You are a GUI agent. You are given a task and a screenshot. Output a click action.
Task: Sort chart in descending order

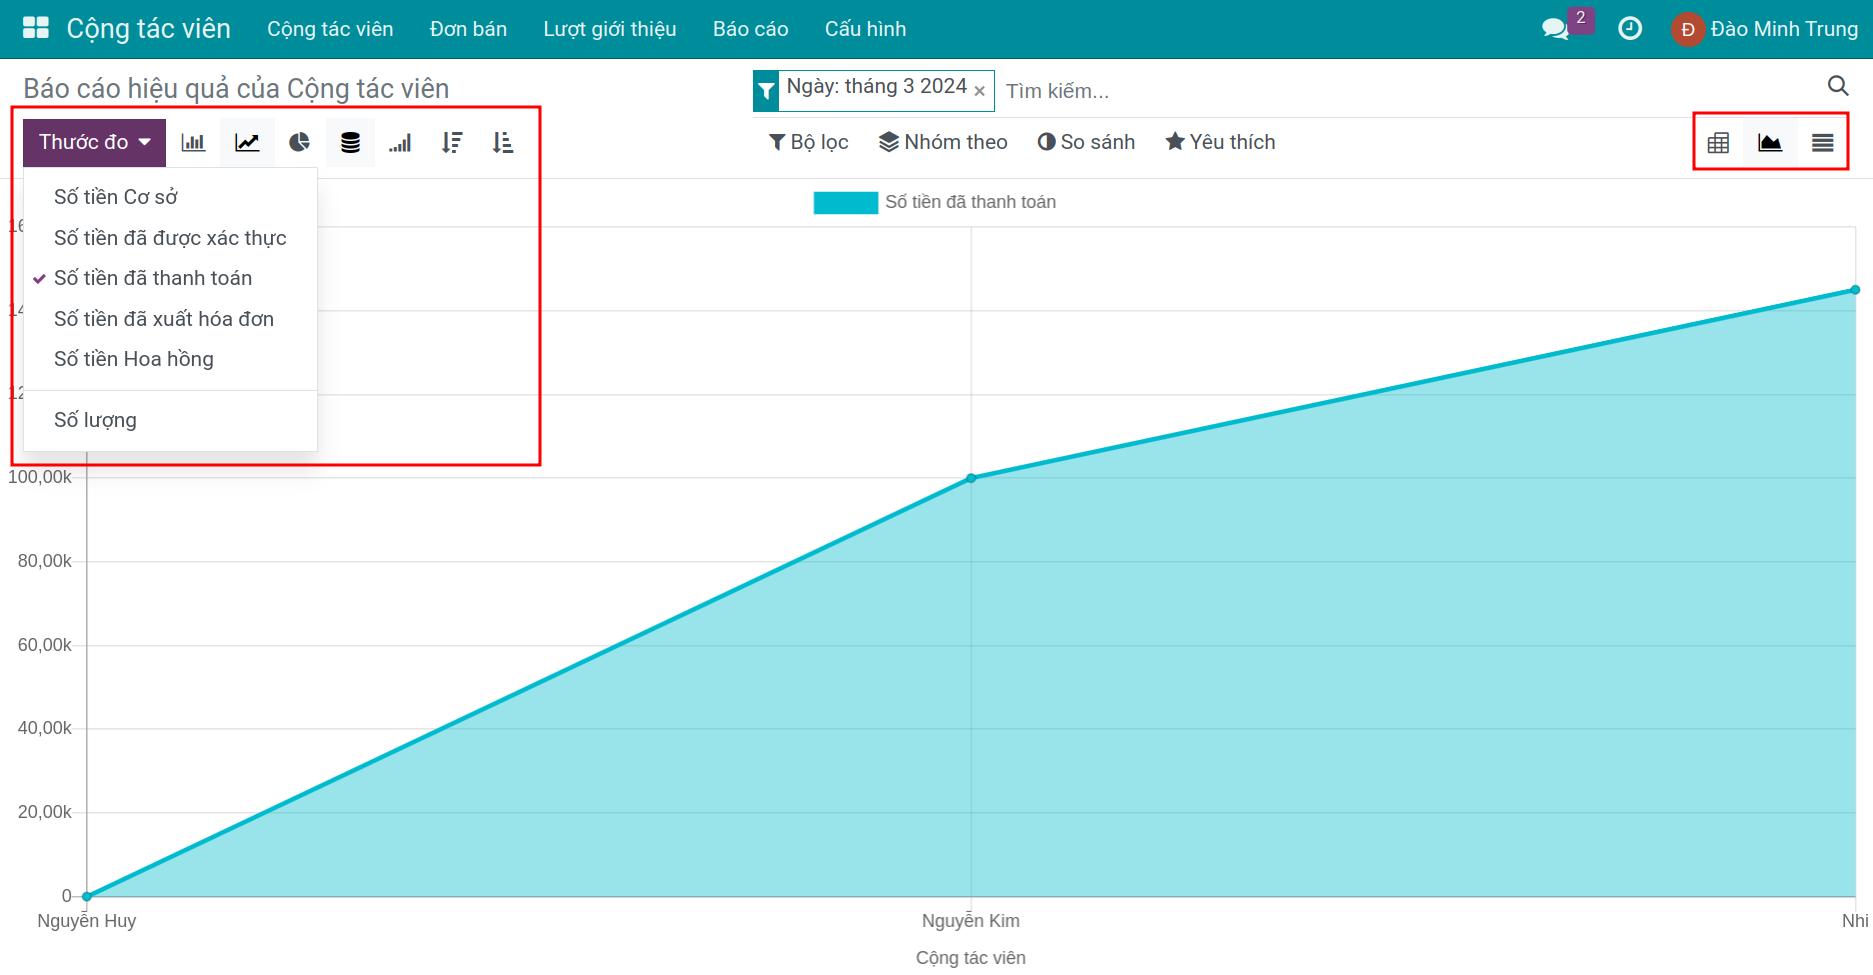coord(452,142)
